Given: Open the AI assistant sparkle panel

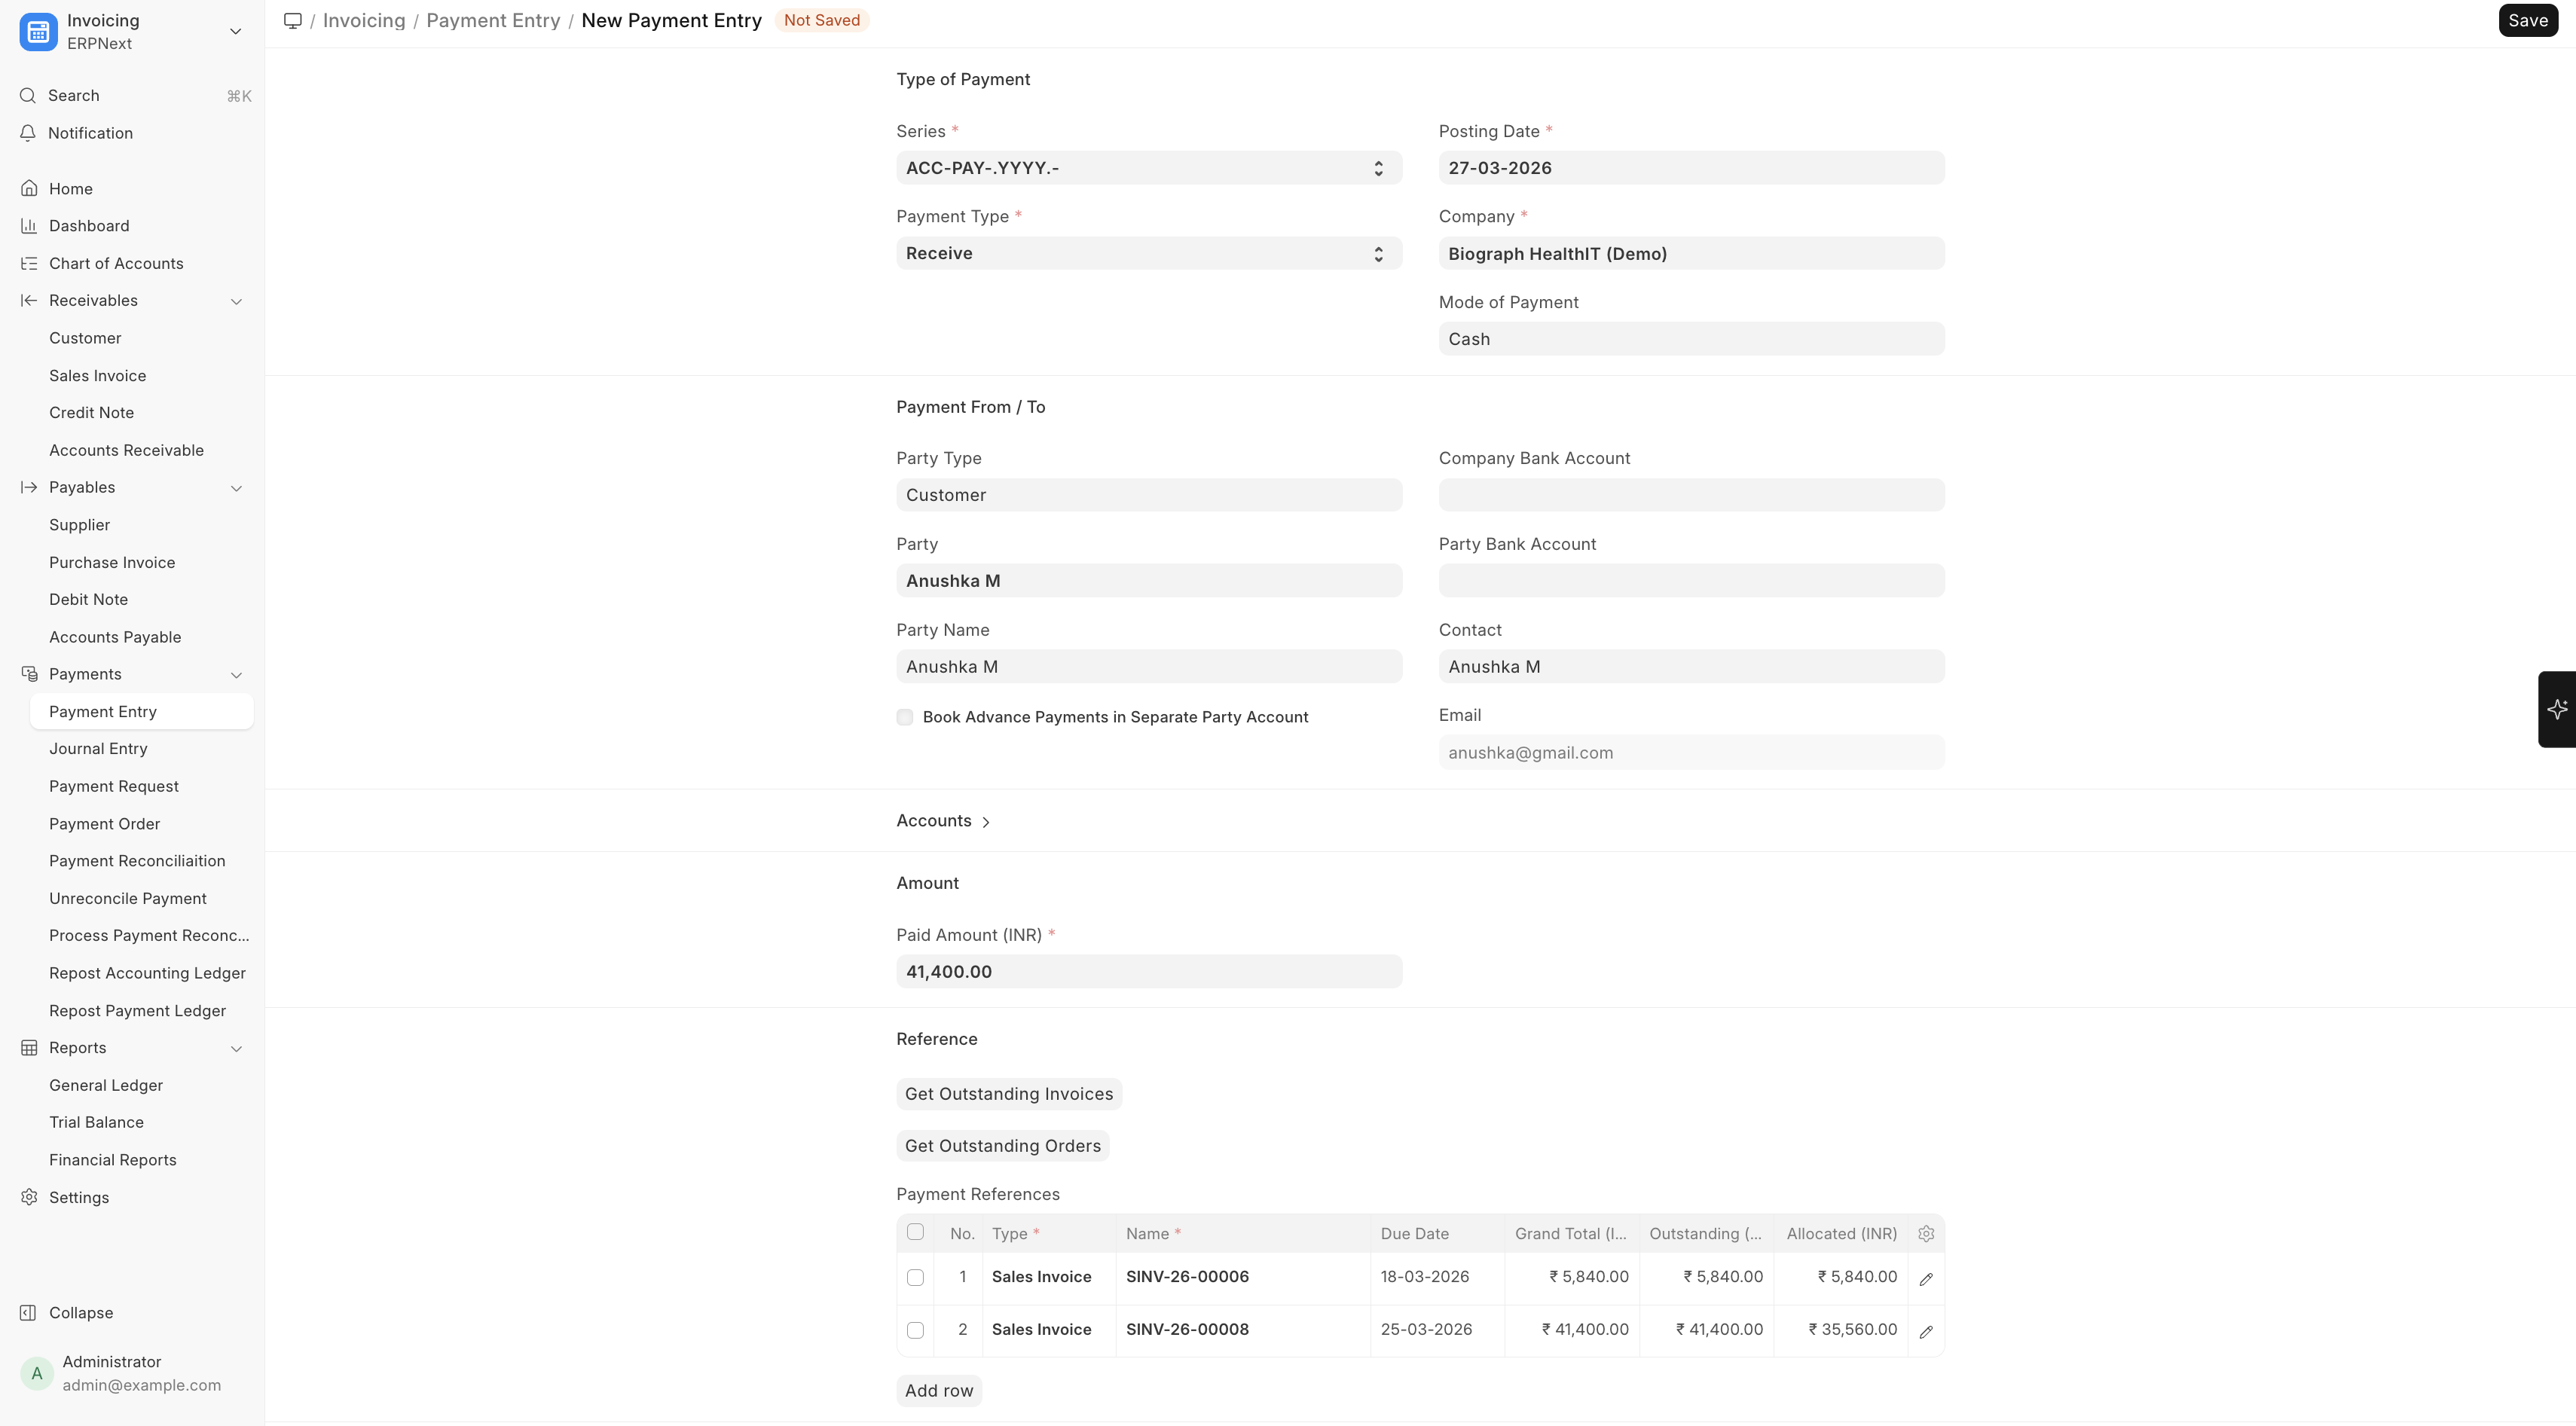Looking at the screenshot, I should pyautogui.click(x=2557, y=709).
